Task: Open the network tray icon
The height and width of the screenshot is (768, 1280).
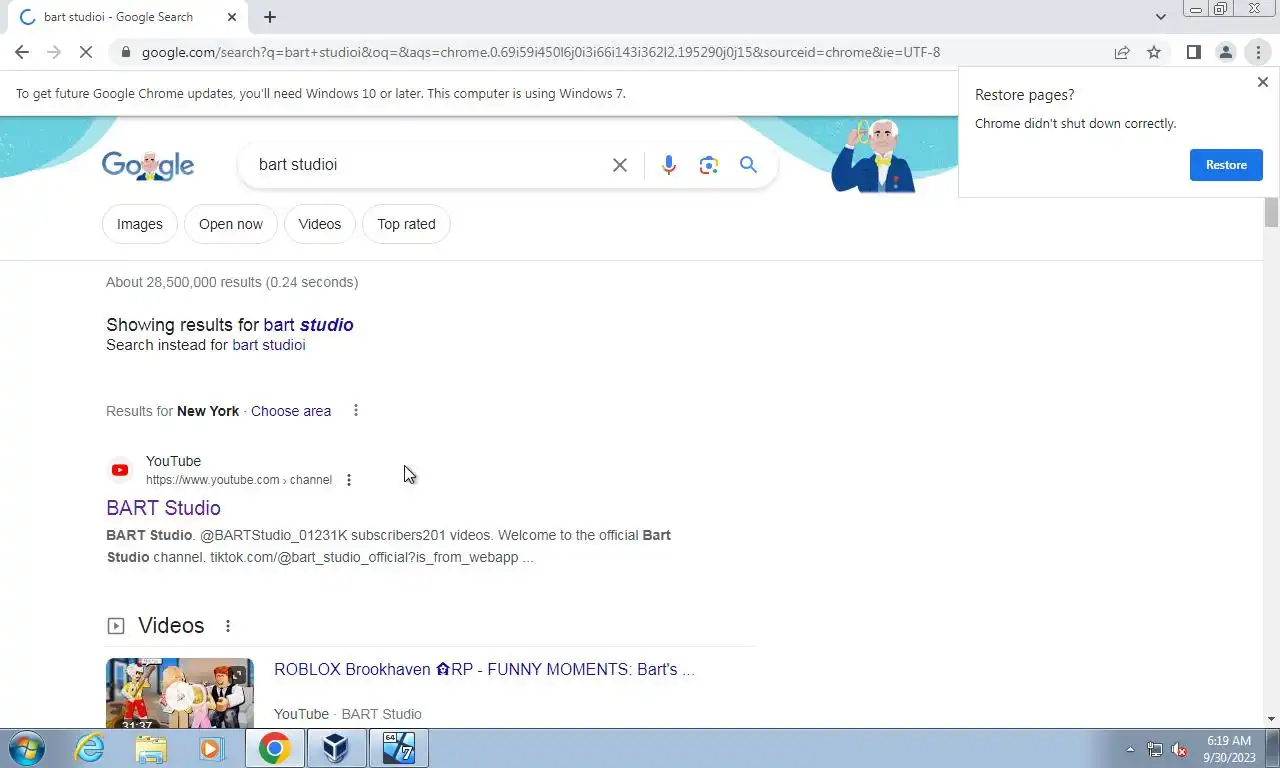Action: [1155, 749]
